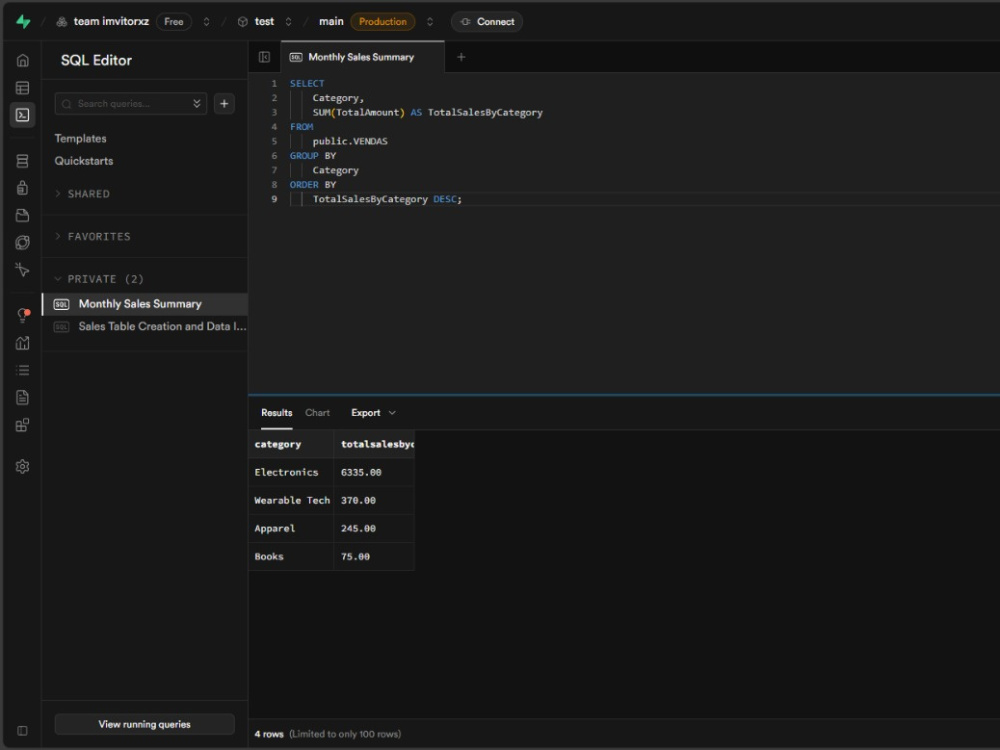Click the main branch link
This screenshot has width=1000, height=750.
(331, 21)
